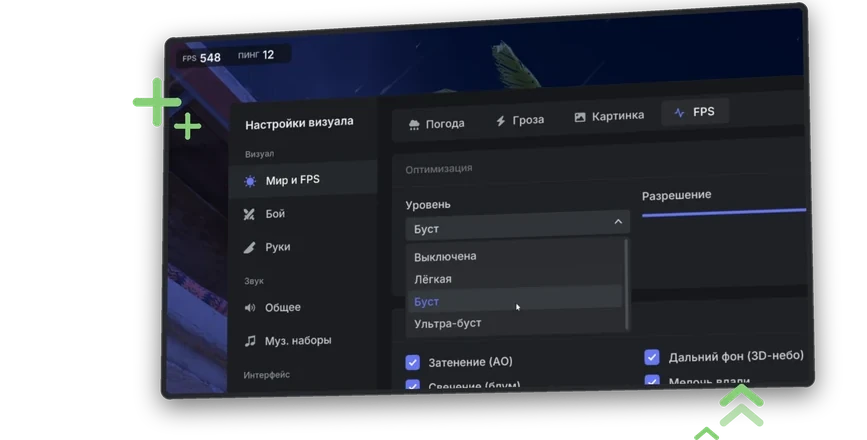Click the picture icon on Картинка tab
The image size is (867, 440).
tap(579, 117)
